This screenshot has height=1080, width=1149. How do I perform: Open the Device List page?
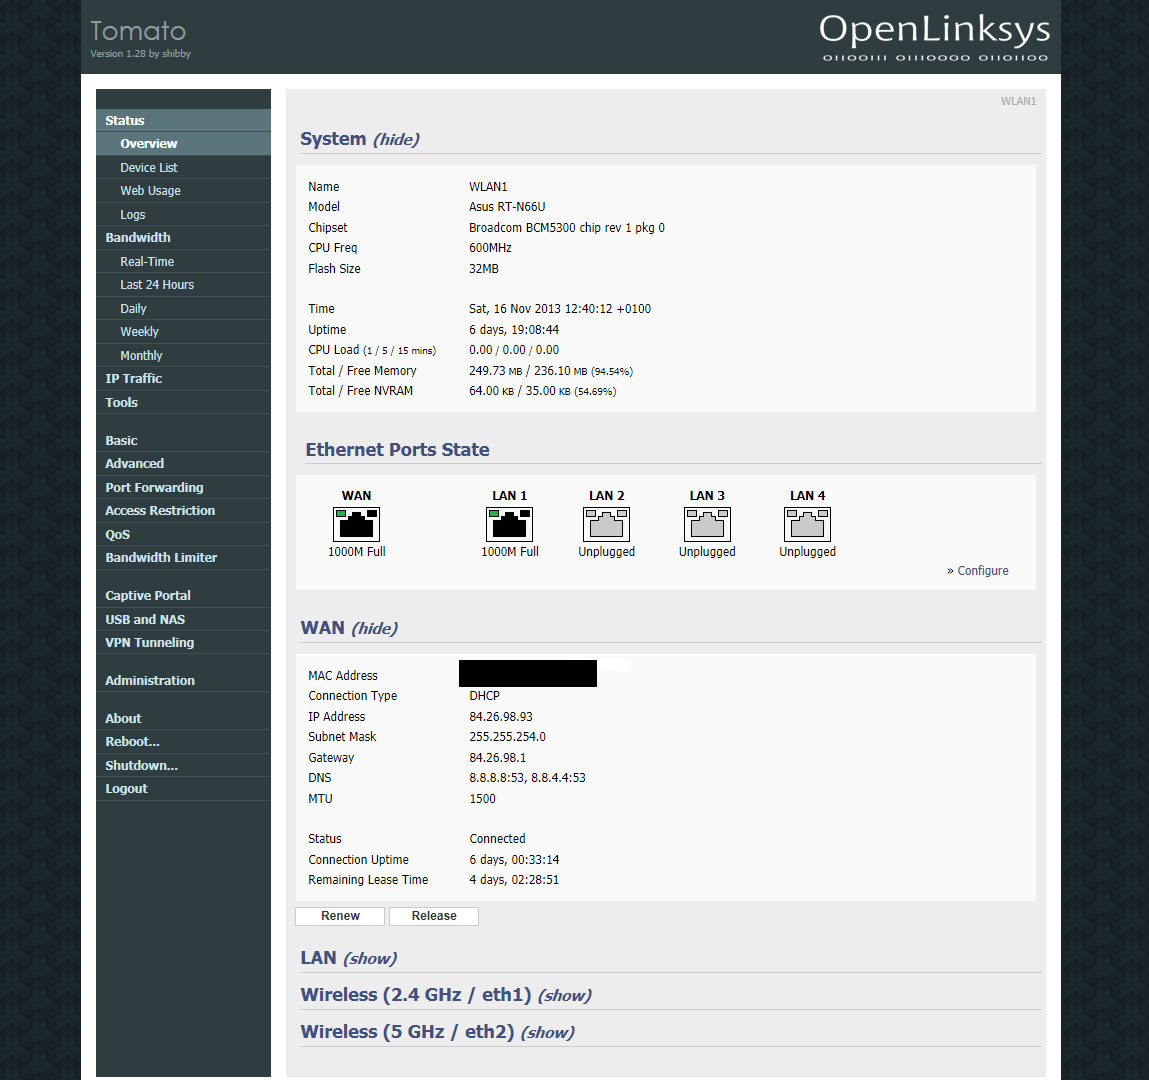(149, 168)
